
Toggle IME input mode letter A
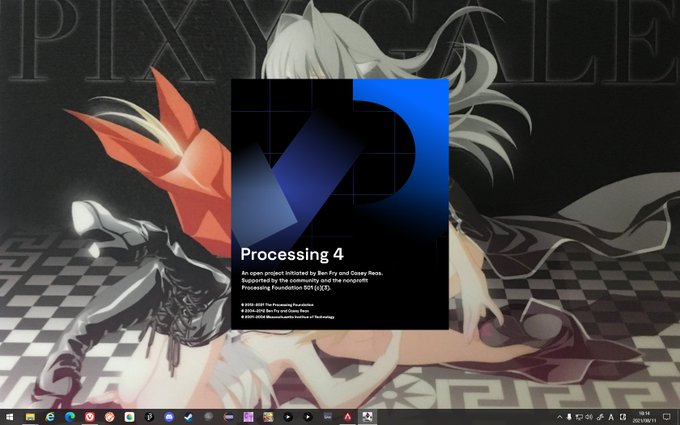(611, 417)
